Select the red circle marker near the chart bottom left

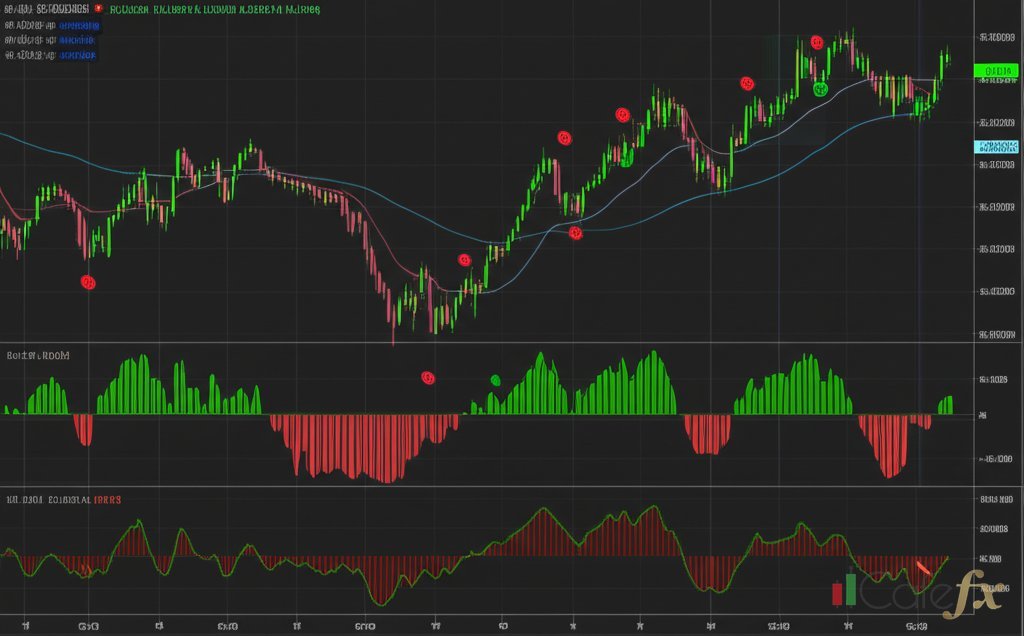(x=88, y=282)
